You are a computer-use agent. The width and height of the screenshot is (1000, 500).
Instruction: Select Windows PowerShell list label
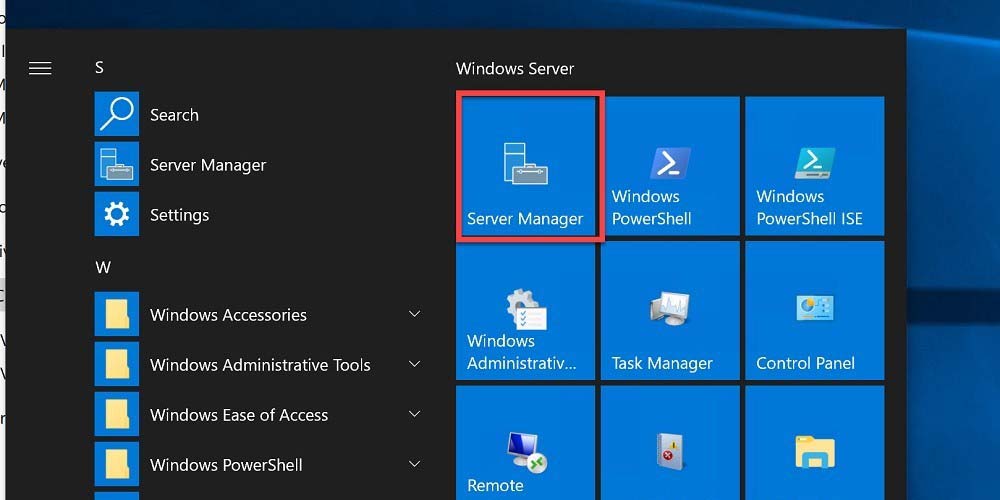226,465
